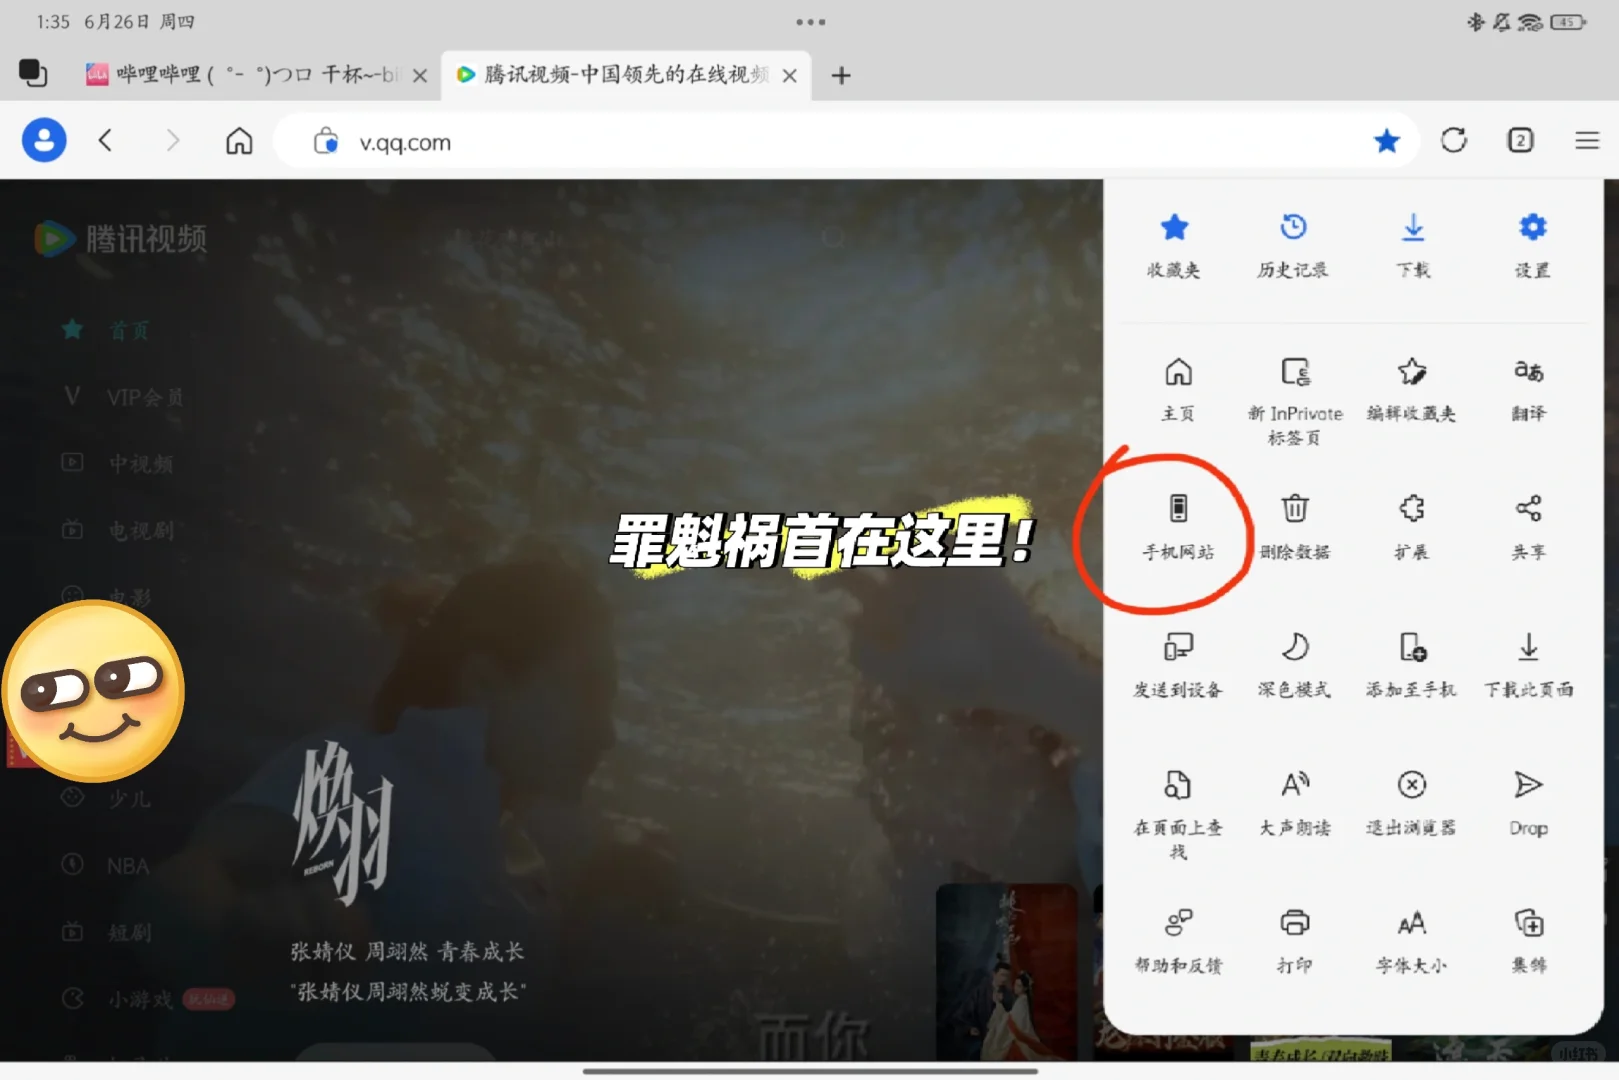
Task: Select Exit Browser (退出浏览器)
Action: click(1411, 803)
